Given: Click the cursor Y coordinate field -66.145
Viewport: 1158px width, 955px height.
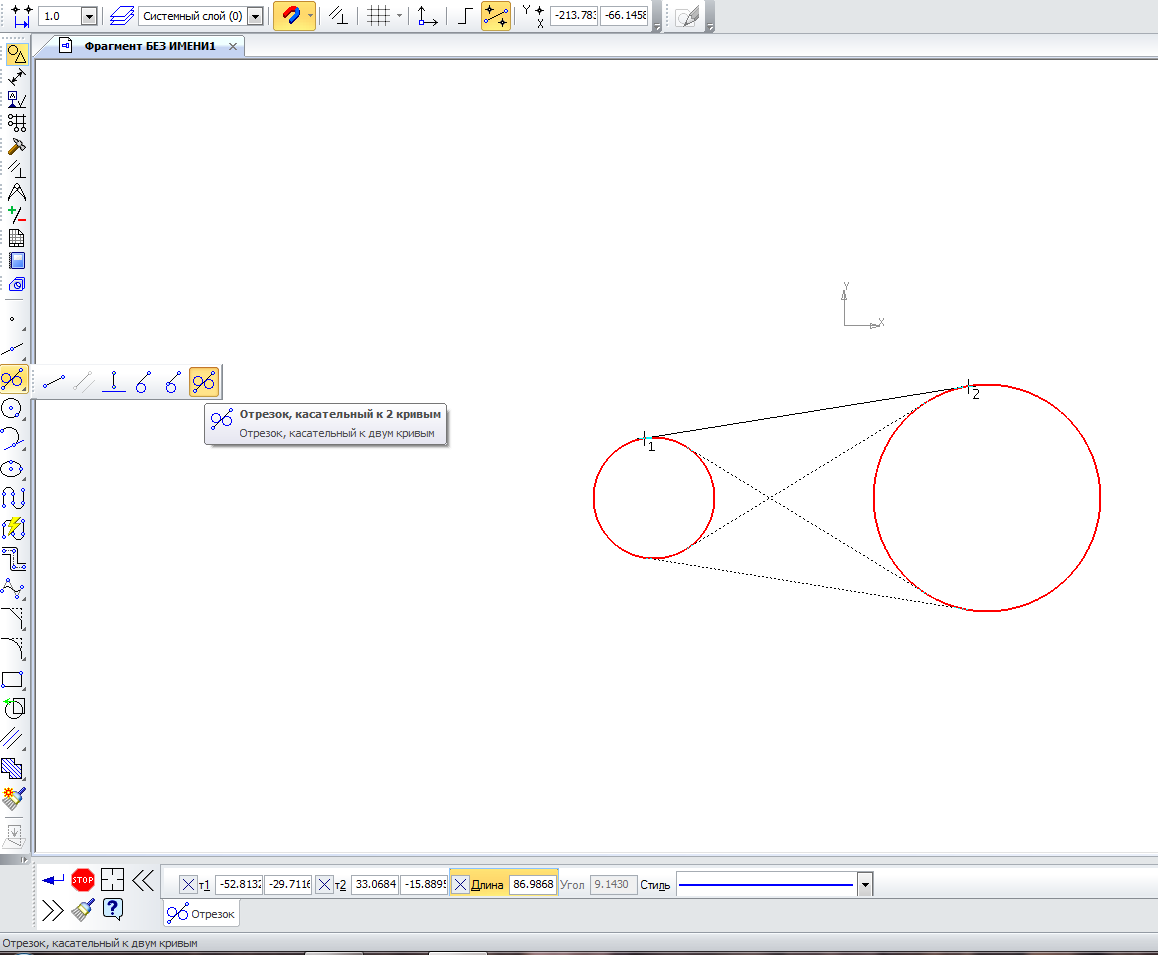Looking at the screenshot, I should click(624, 16).
